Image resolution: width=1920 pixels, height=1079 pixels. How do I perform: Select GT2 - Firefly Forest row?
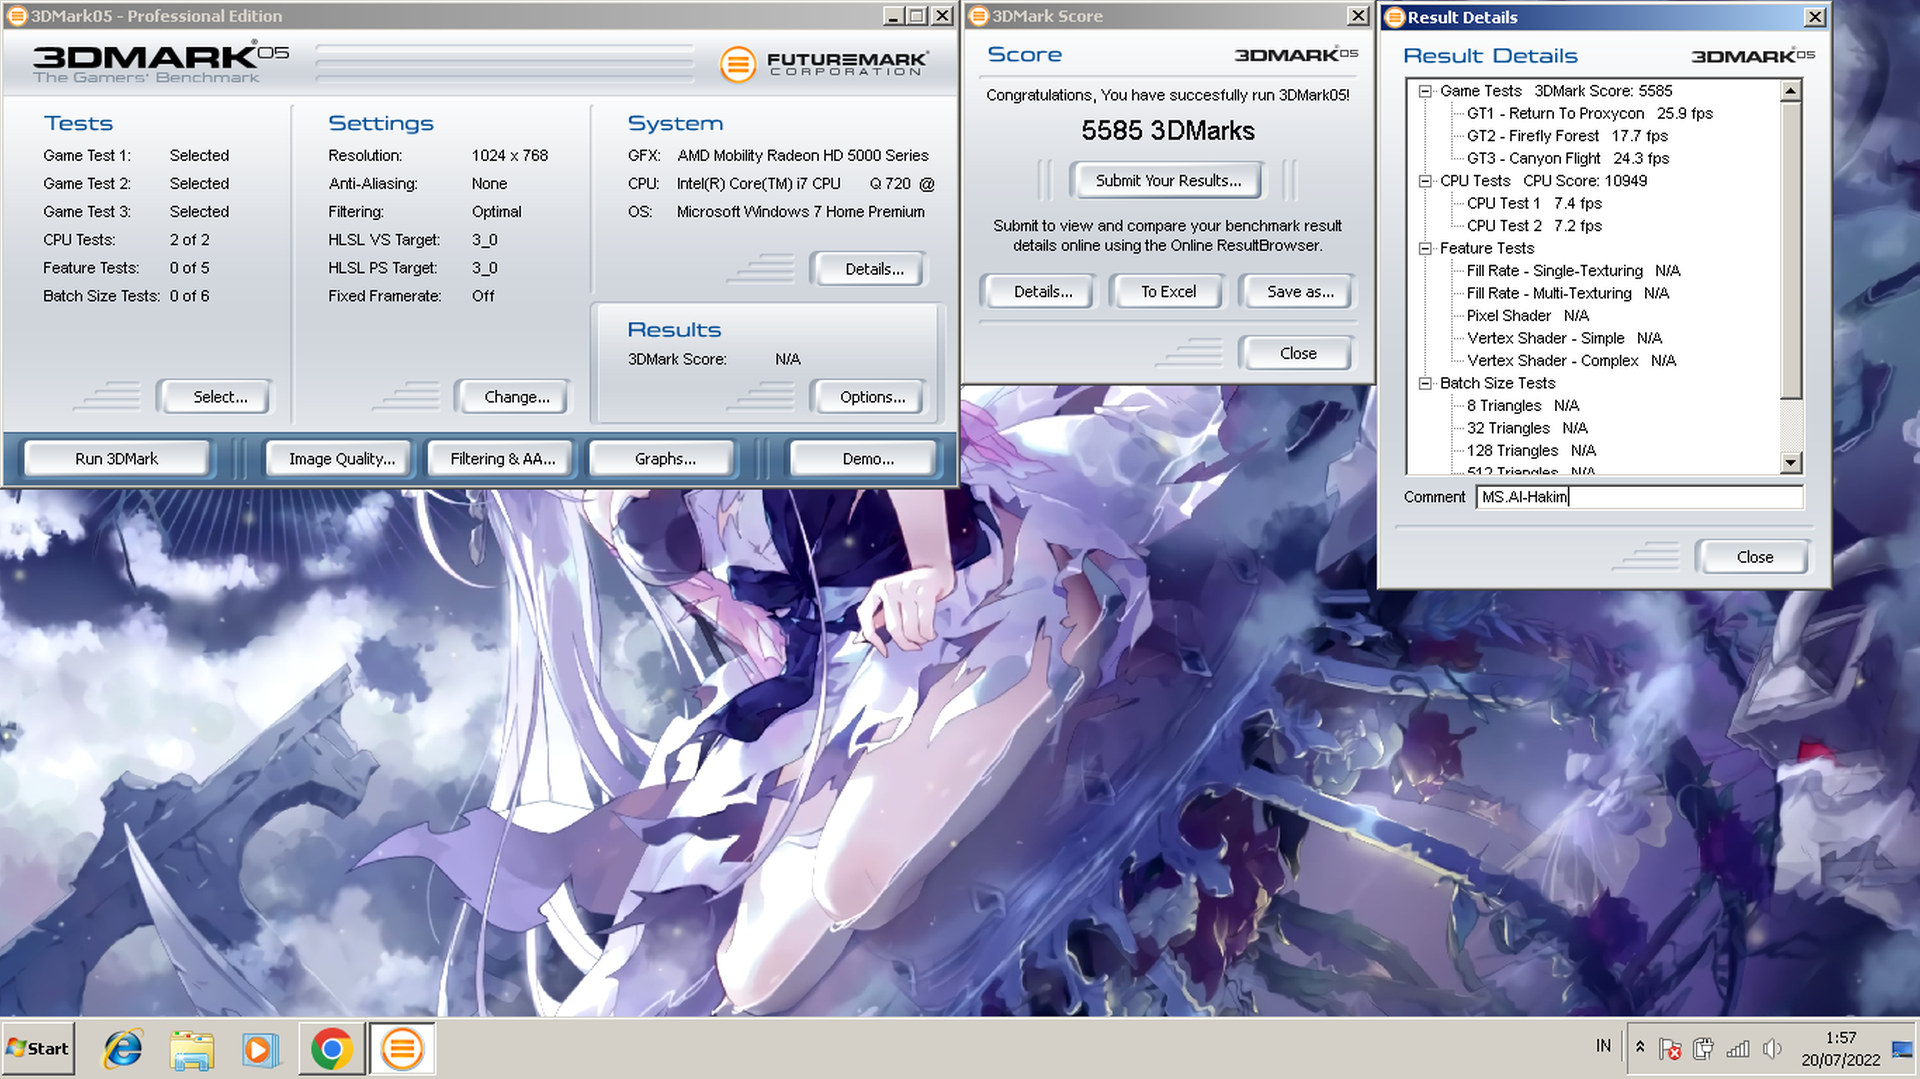(x=1567, y=136)
